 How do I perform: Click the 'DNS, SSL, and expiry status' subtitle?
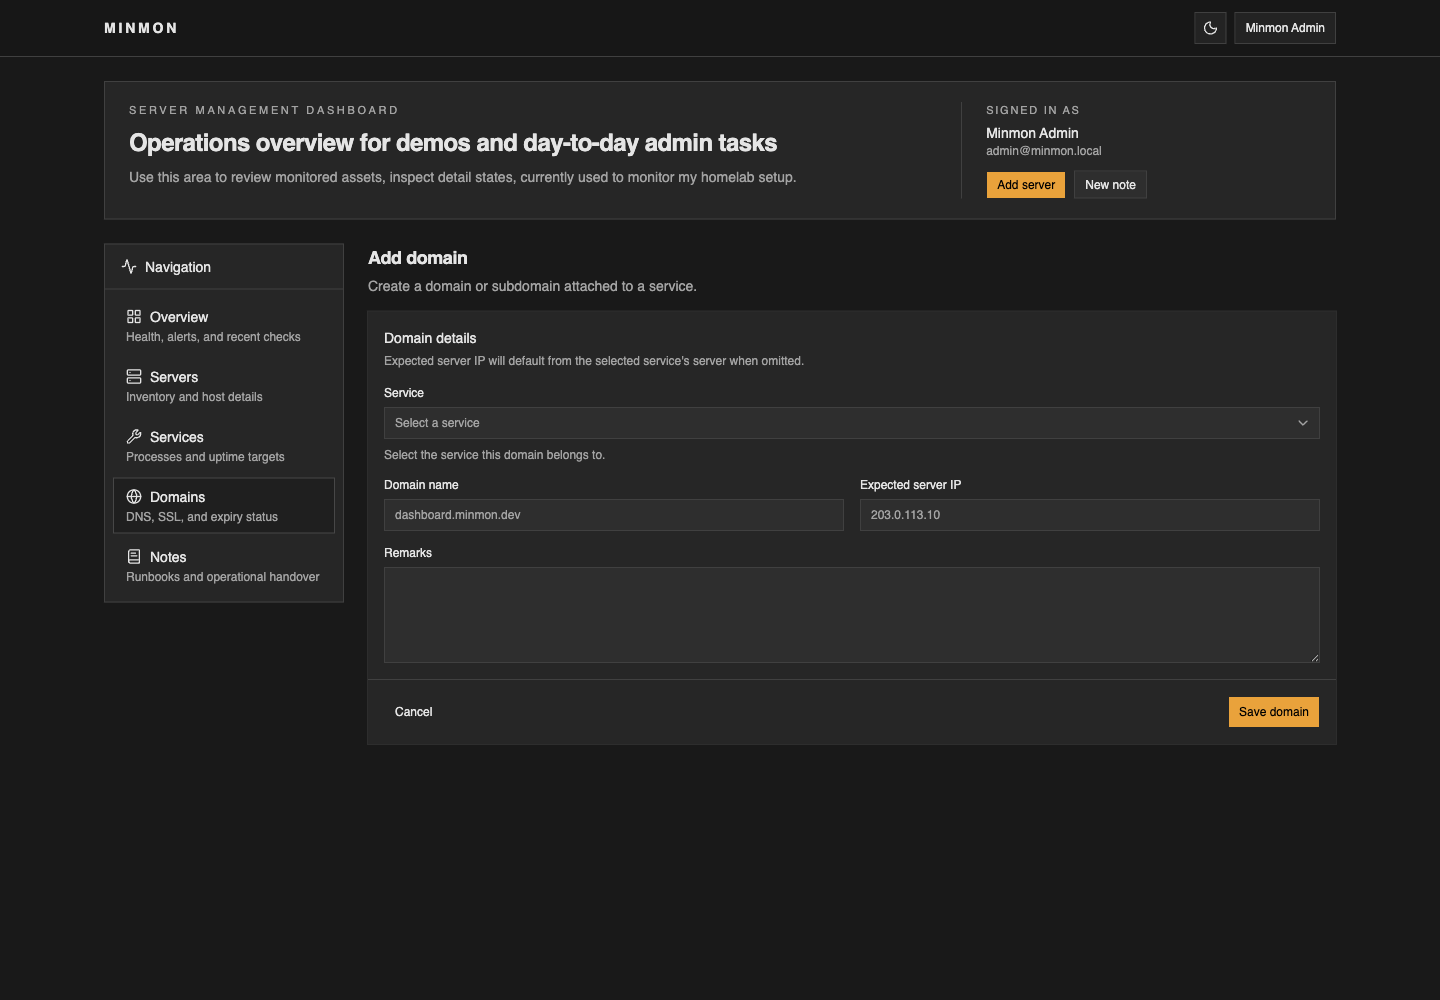202,517
